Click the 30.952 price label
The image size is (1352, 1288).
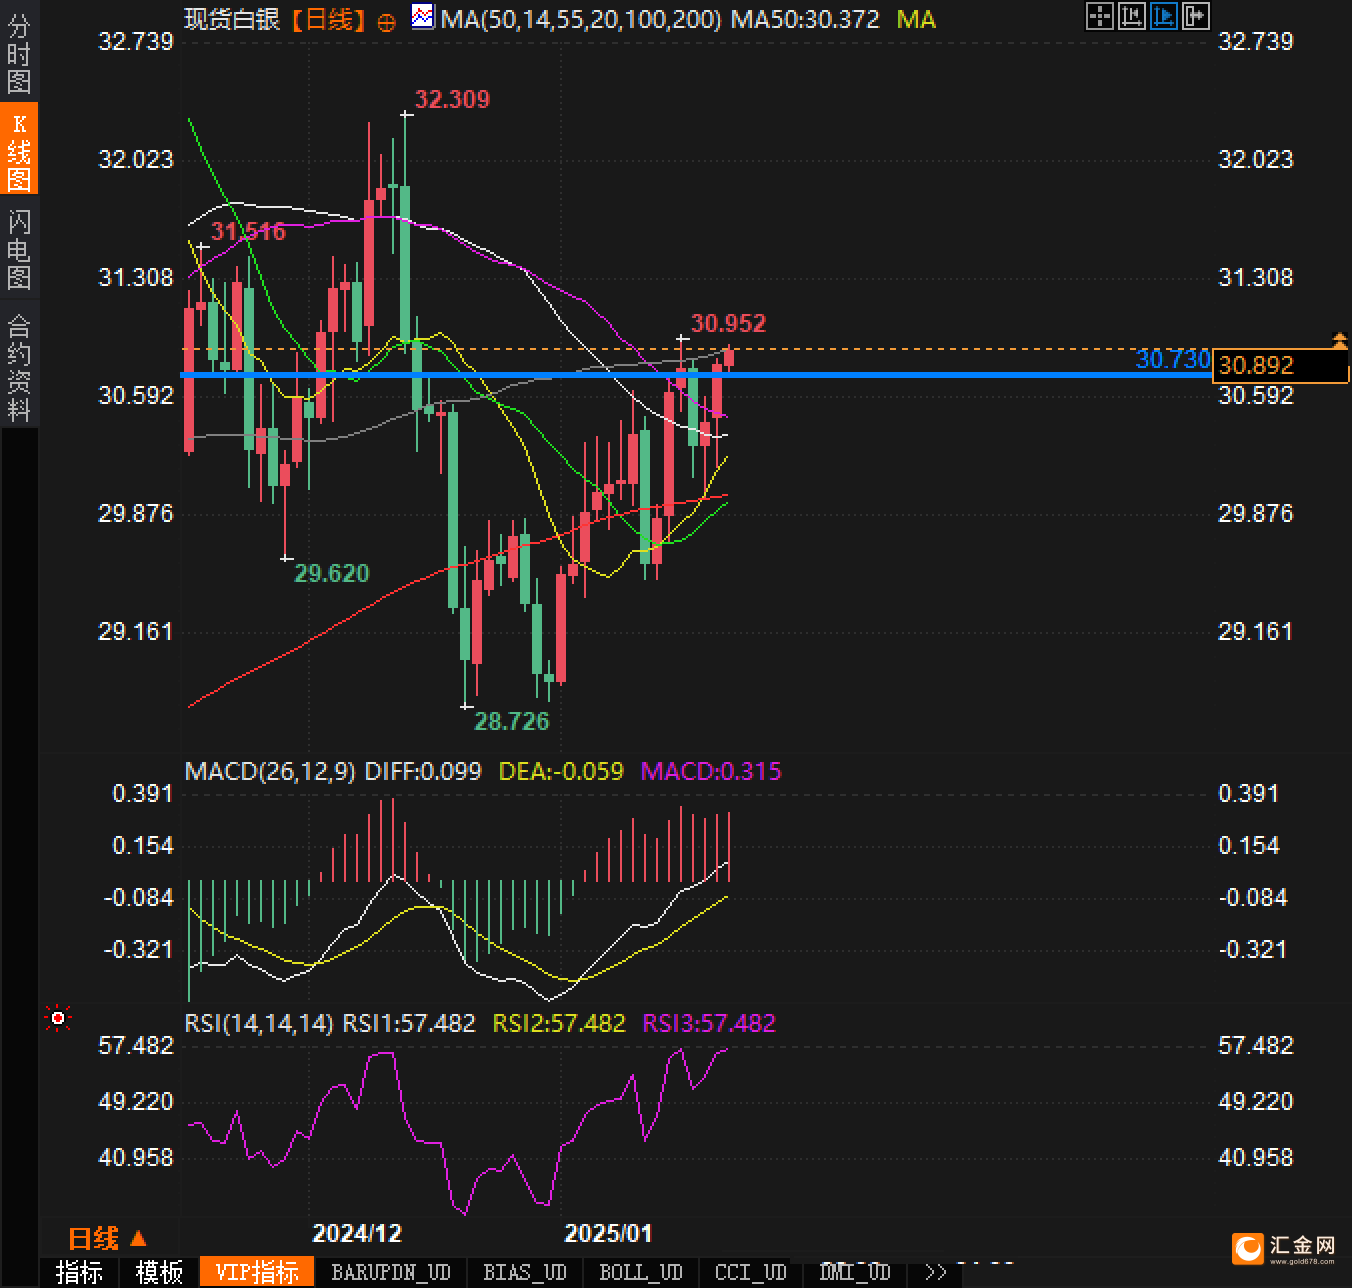[x=728, y=323]
